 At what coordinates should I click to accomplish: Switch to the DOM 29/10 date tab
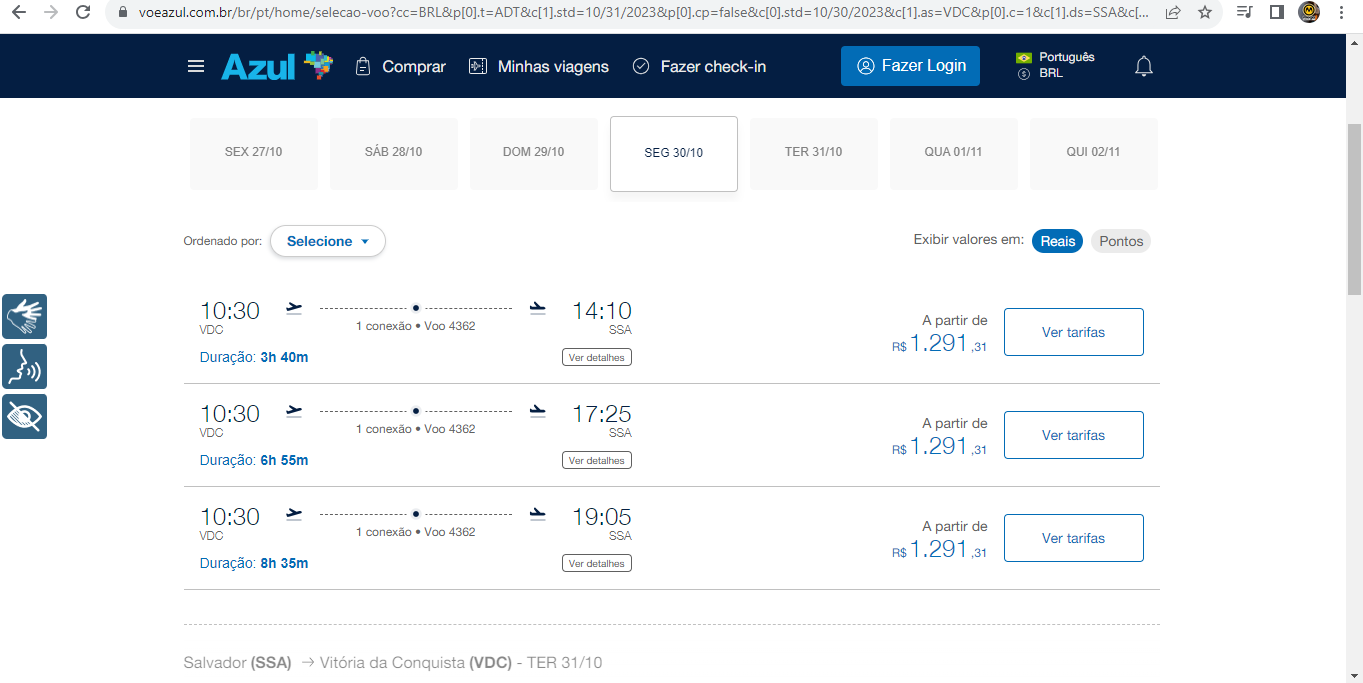(x=534, y=153)
